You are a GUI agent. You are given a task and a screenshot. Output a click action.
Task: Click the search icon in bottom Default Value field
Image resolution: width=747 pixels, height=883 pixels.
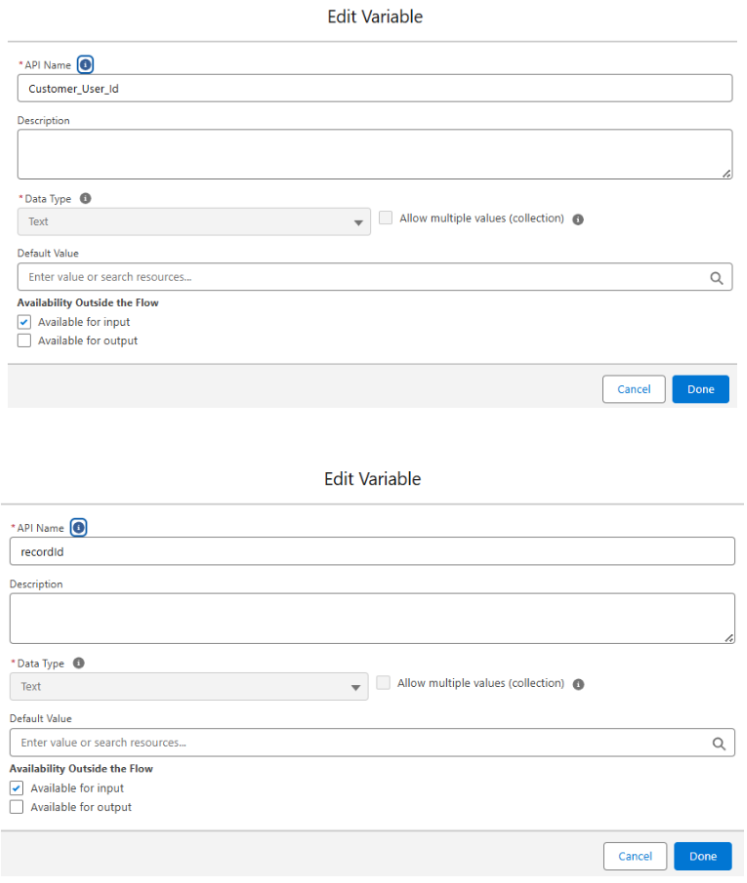click(718, 743)
